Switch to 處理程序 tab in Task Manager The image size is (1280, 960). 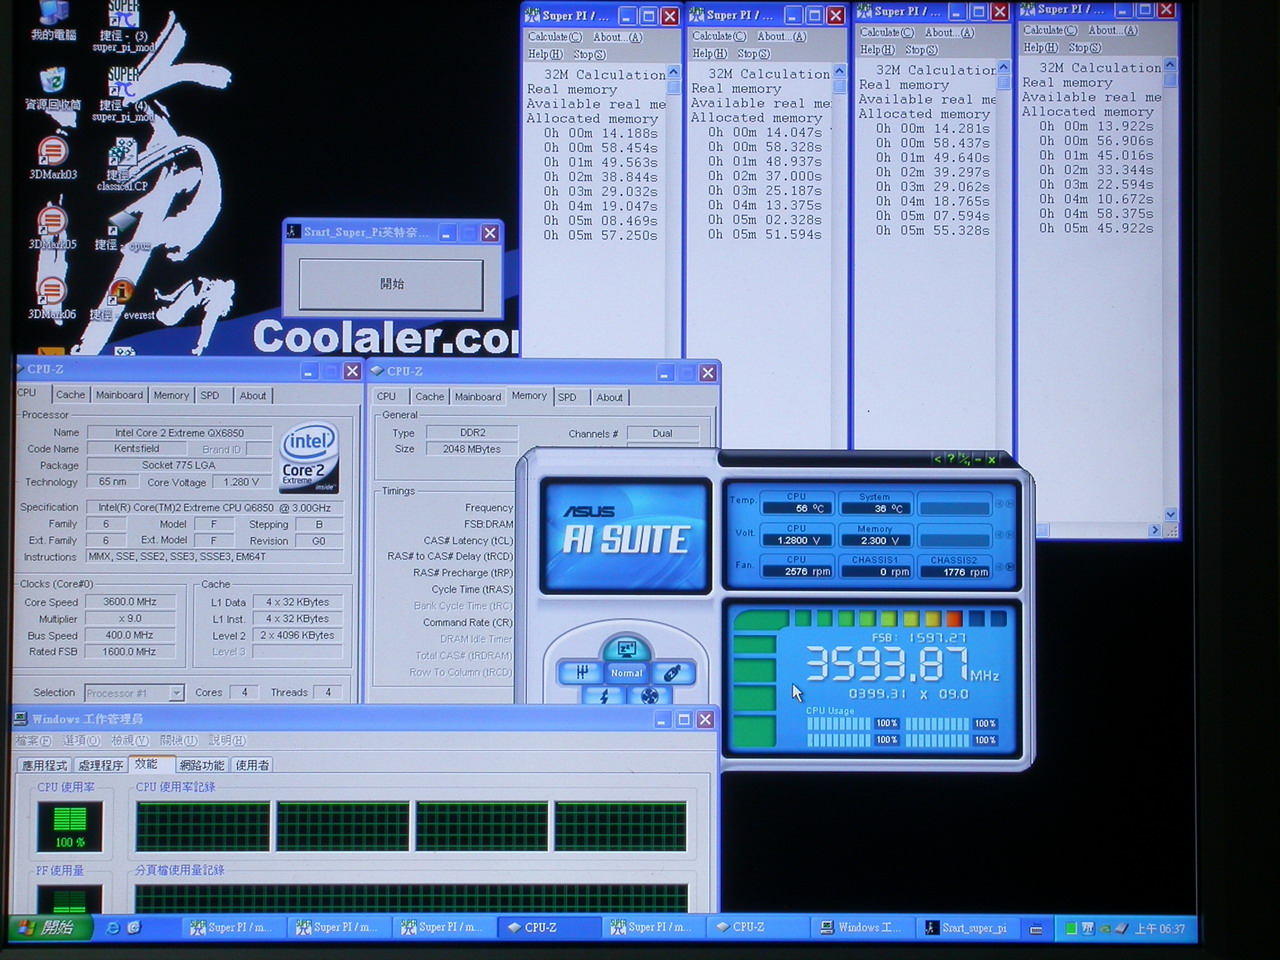coord(101,765)
